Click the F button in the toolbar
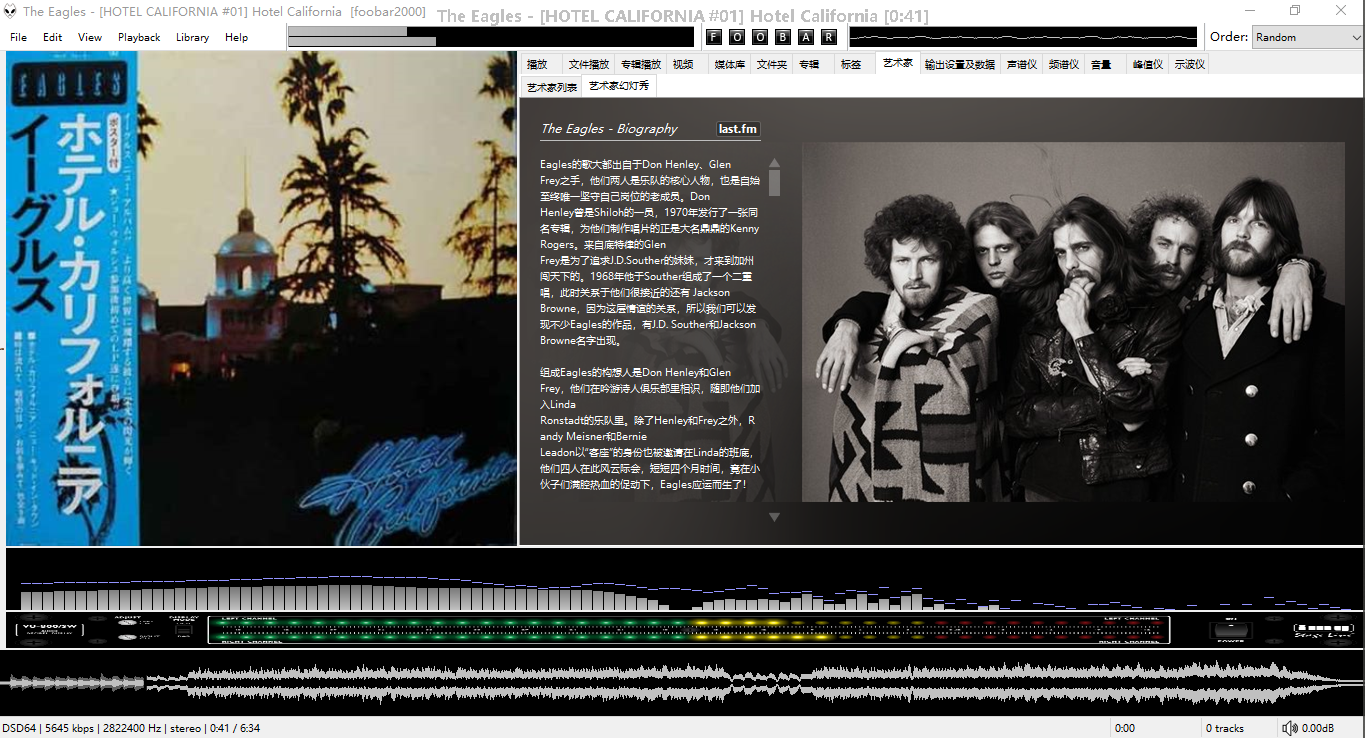1365x738 pixels. point(714,37)
